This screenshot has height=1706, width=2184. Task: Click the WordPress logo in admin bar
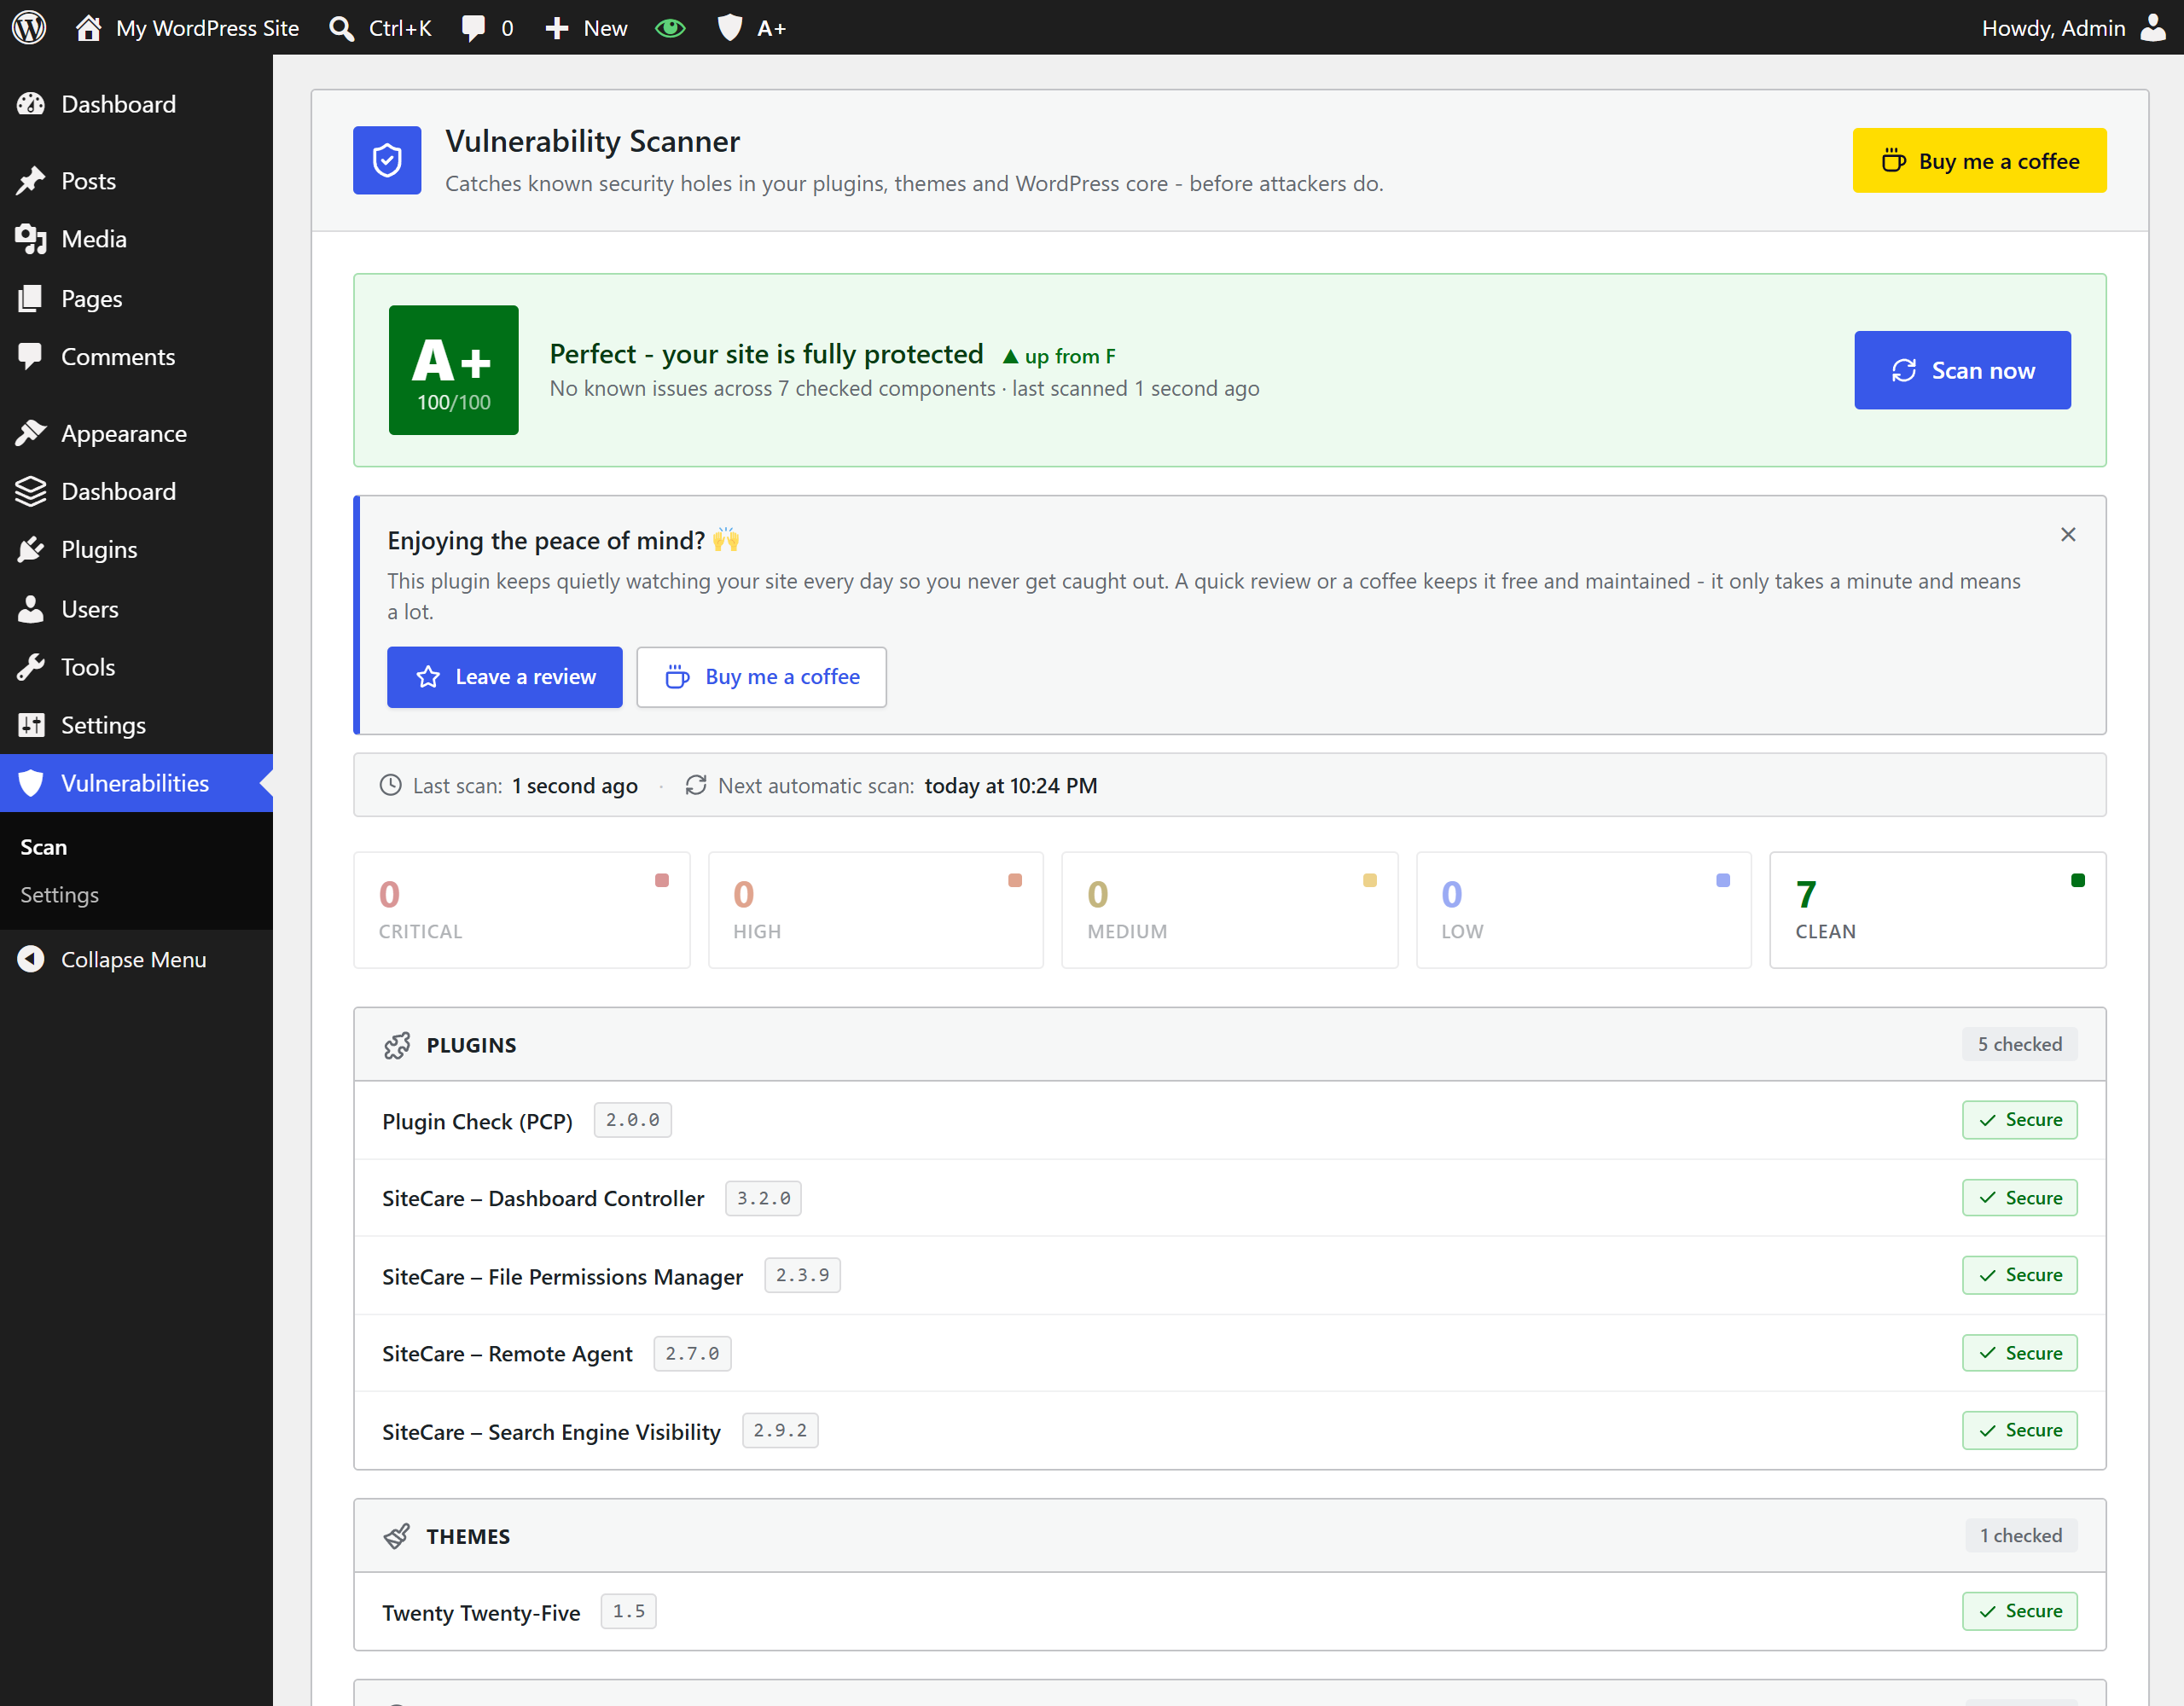[x=29, y=27]
